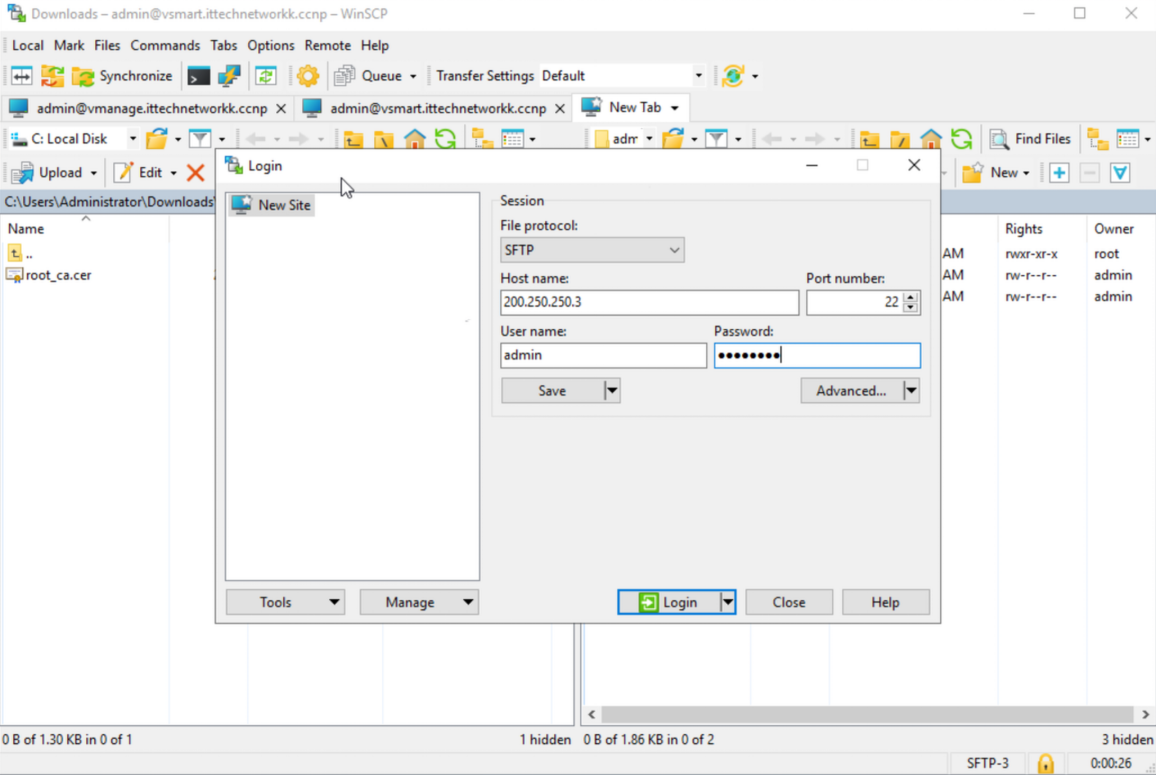Click the blue plus Select Files icon

coord(1059,173)
